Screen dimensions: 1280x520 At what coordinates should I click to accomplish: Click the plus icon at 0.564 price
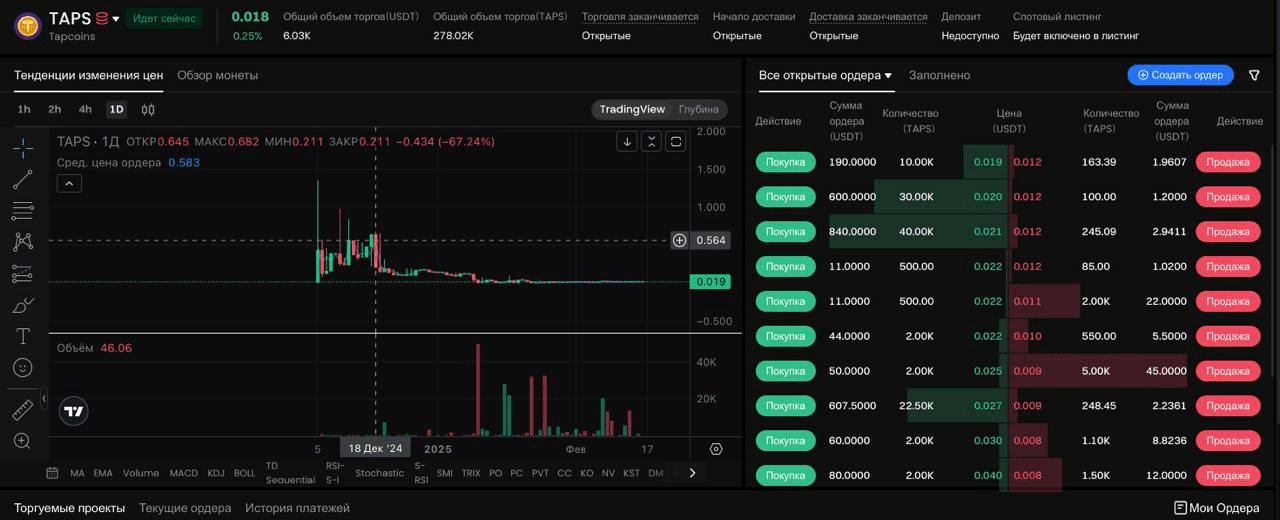679,240
